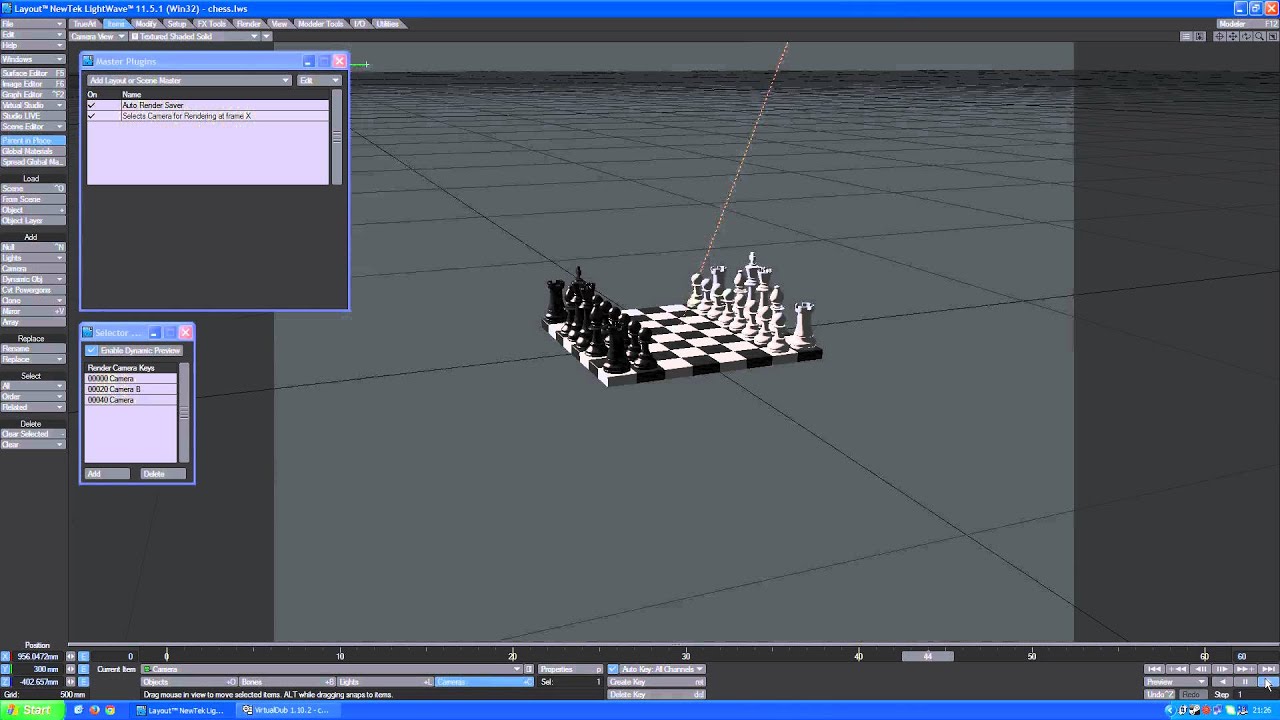Switch to VirtualDub taskbar button
The width and height of the screenshot is (1280, 720).
coord(286,710)
